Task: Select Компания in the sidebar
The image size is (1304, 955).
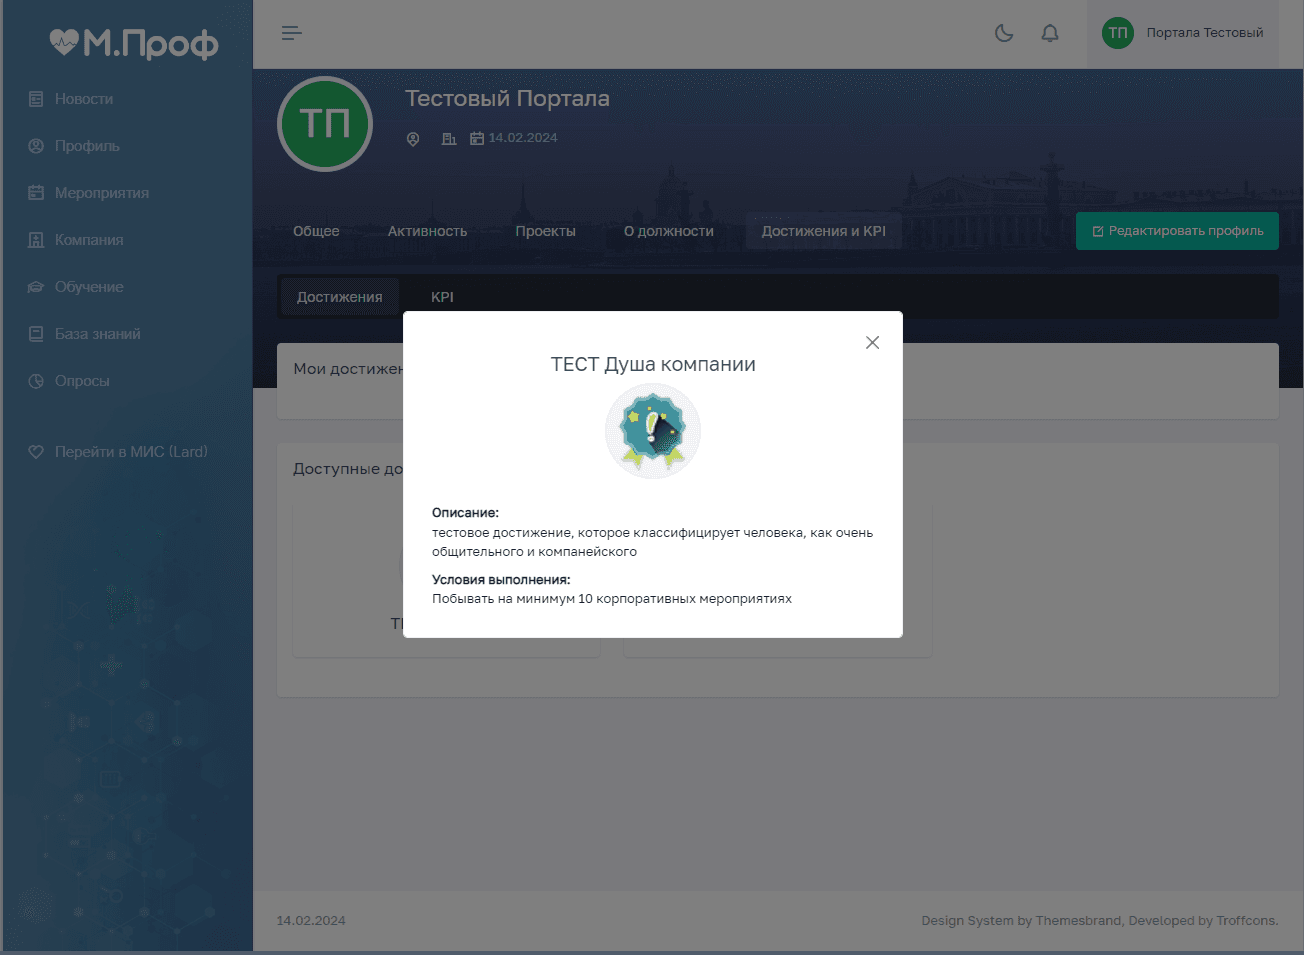Action: 89,240
